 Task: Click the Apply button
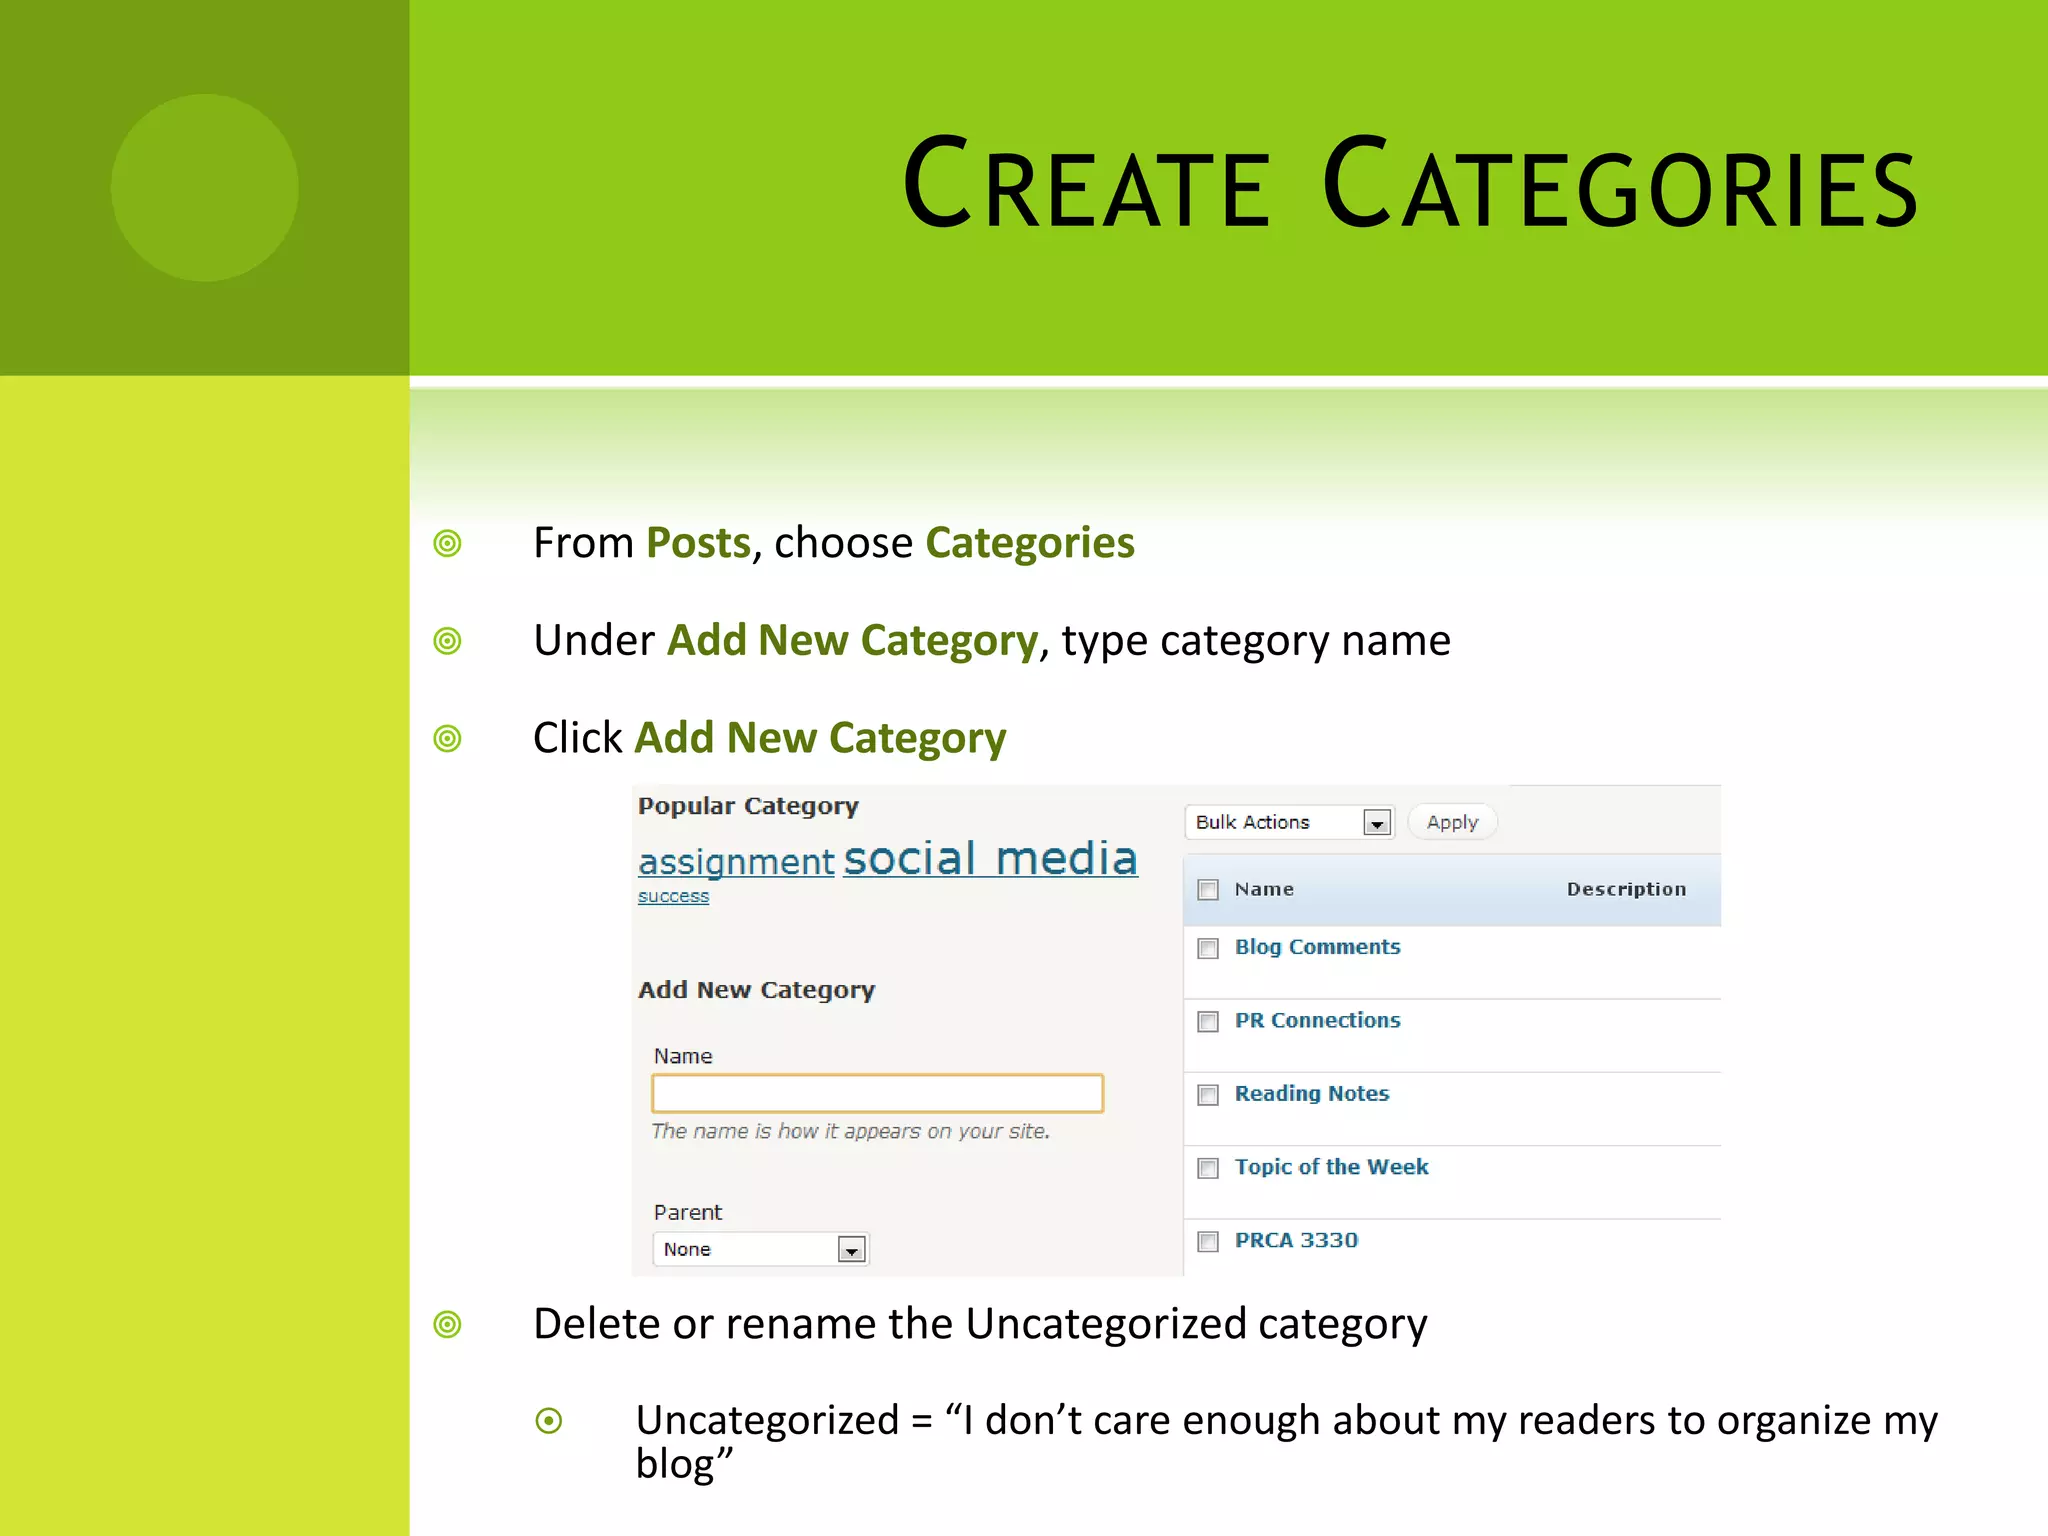pyautogui.click(x=1452, y=822)
